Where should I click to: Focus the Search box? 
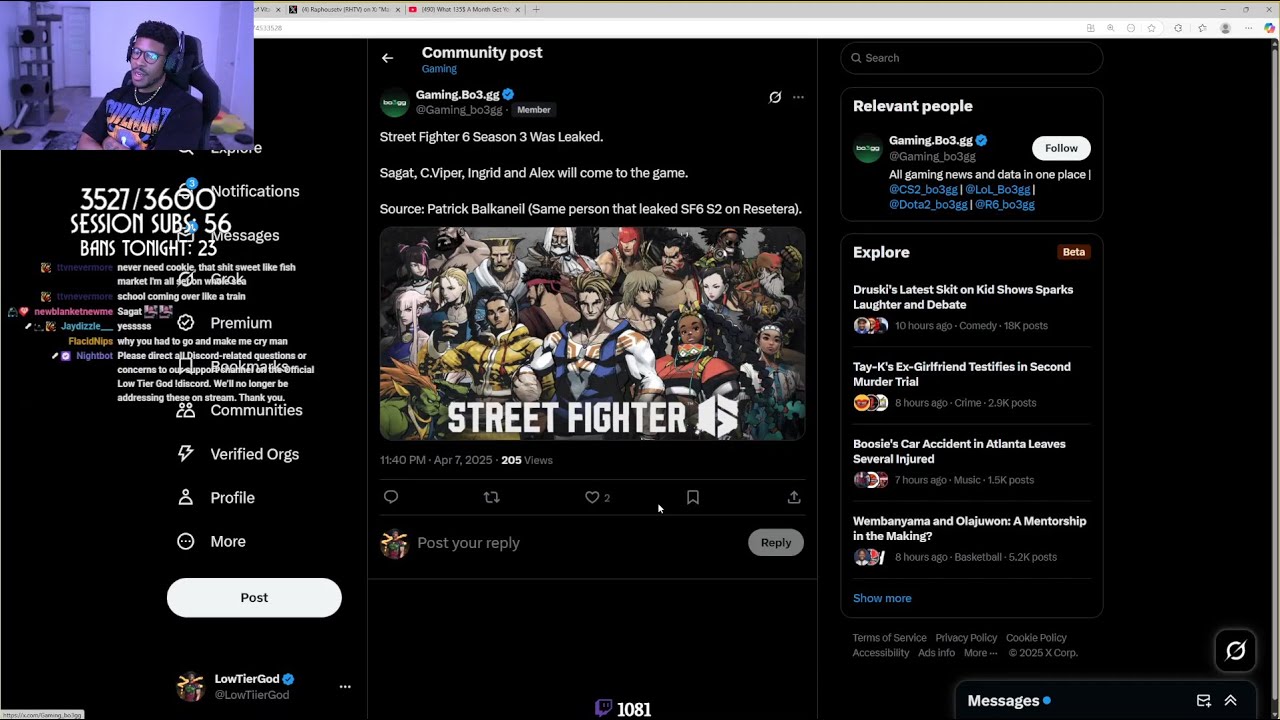(x=972, y=58)
